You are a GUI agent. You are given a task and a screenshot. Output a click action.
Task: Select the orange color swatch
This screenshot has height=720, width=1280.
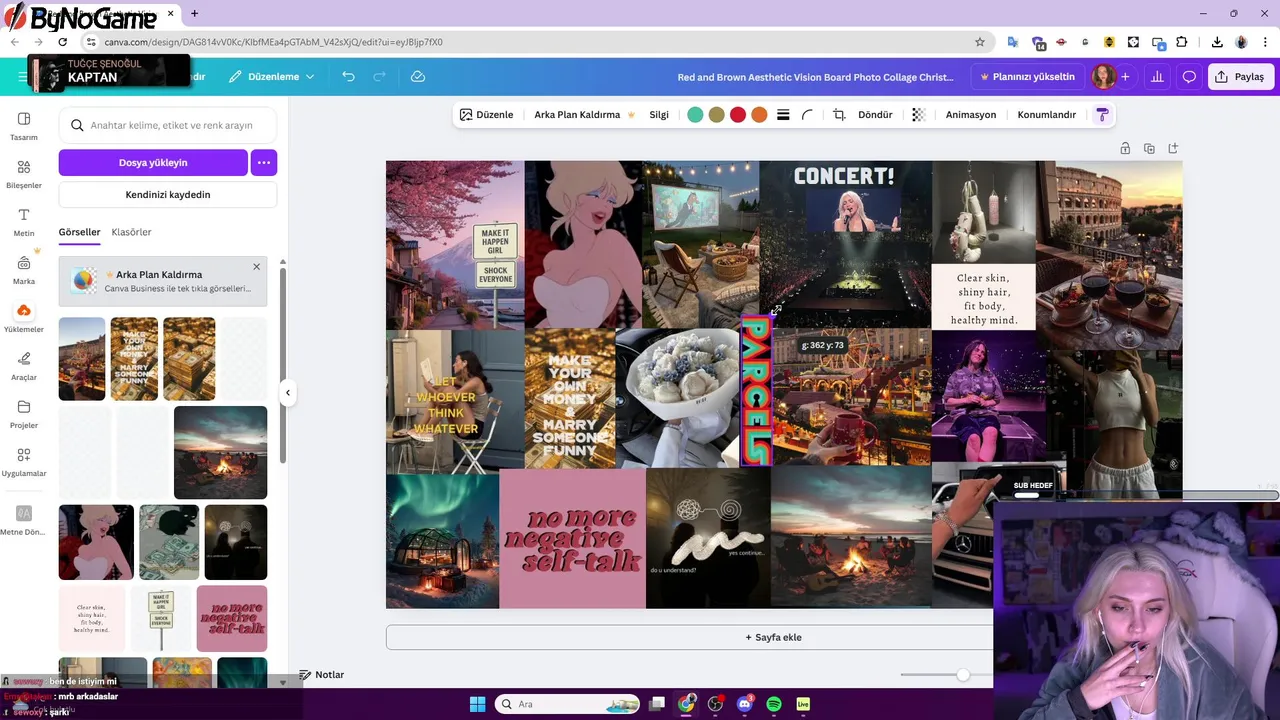tap(759, 115)
